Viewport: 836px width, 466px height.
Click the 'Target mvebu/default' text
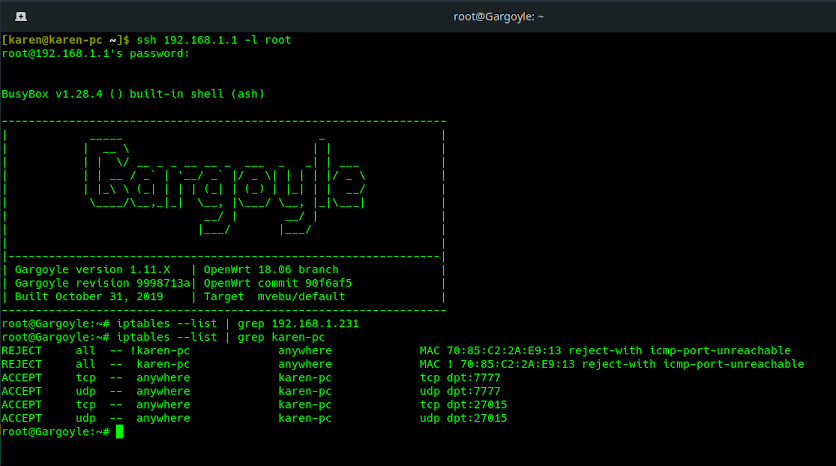pyautogui.click(x=274, y=296)
